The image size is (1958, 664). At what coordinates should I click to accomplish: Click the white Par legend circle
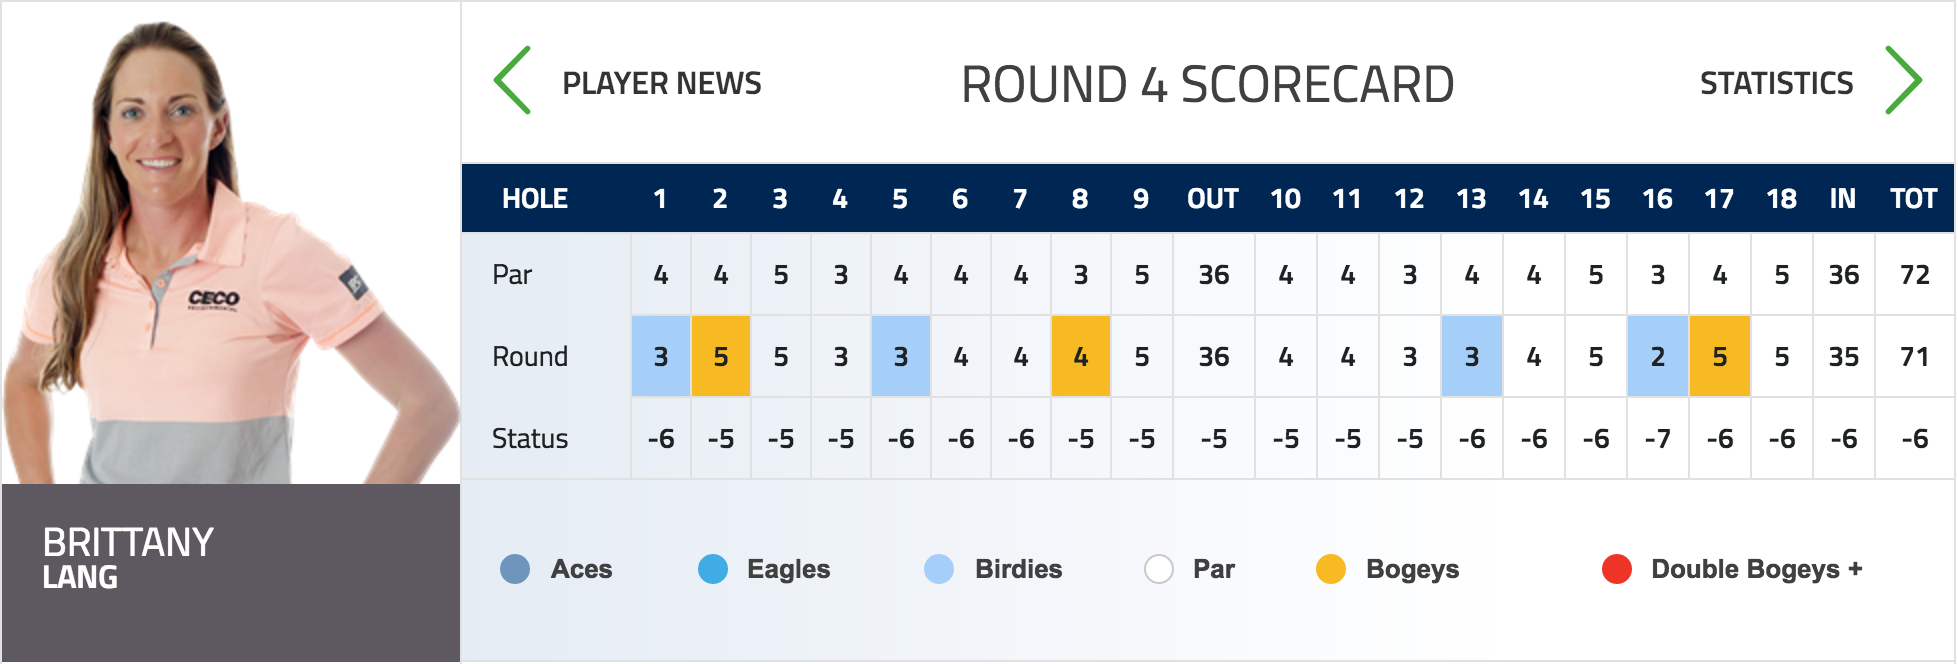[1159, 569]
